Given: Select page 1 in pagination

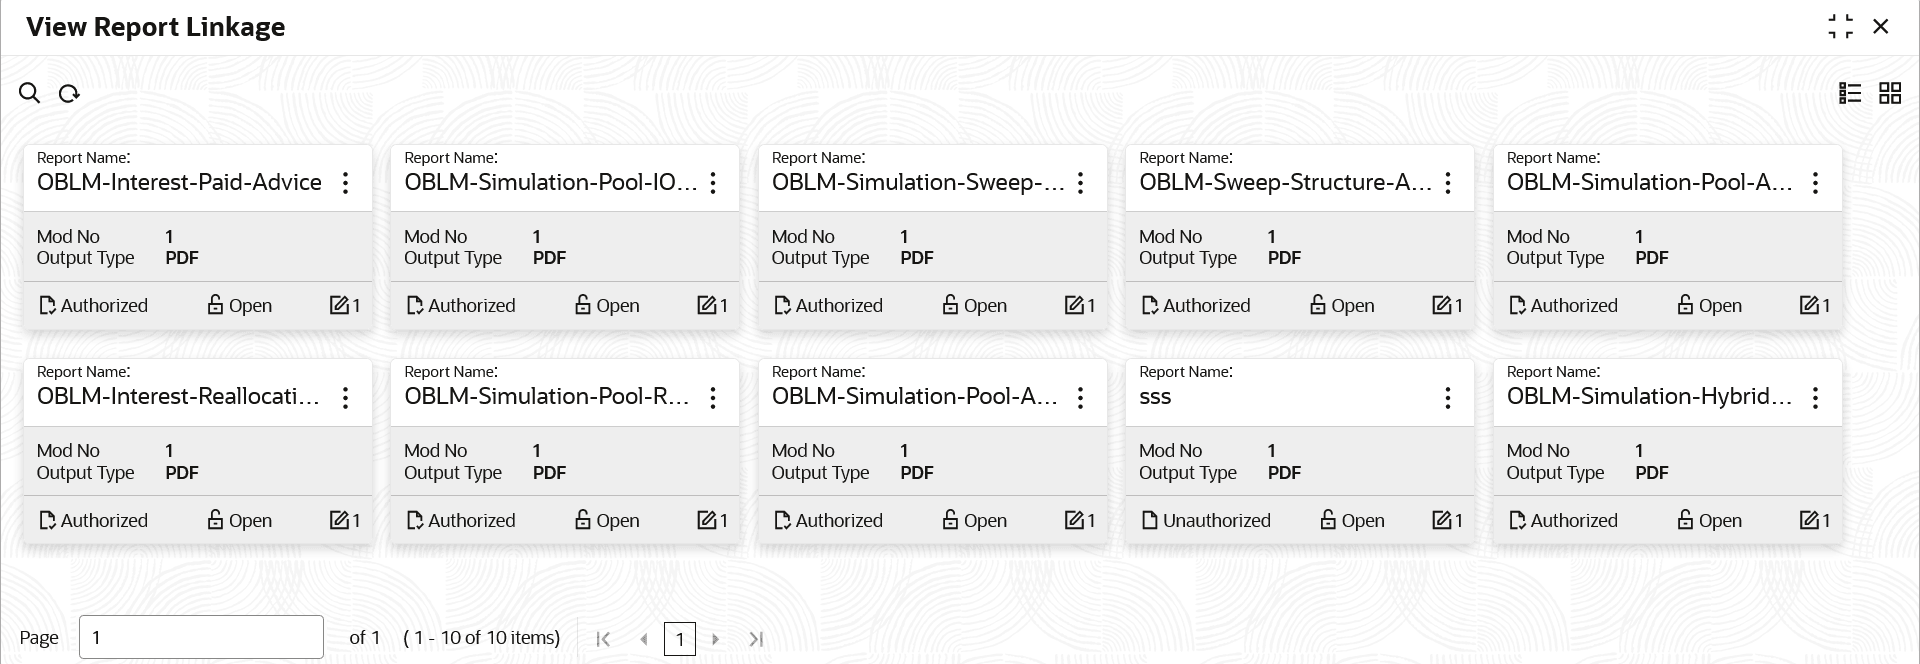Looking at the screenshot, I should [x=680, y=639].
